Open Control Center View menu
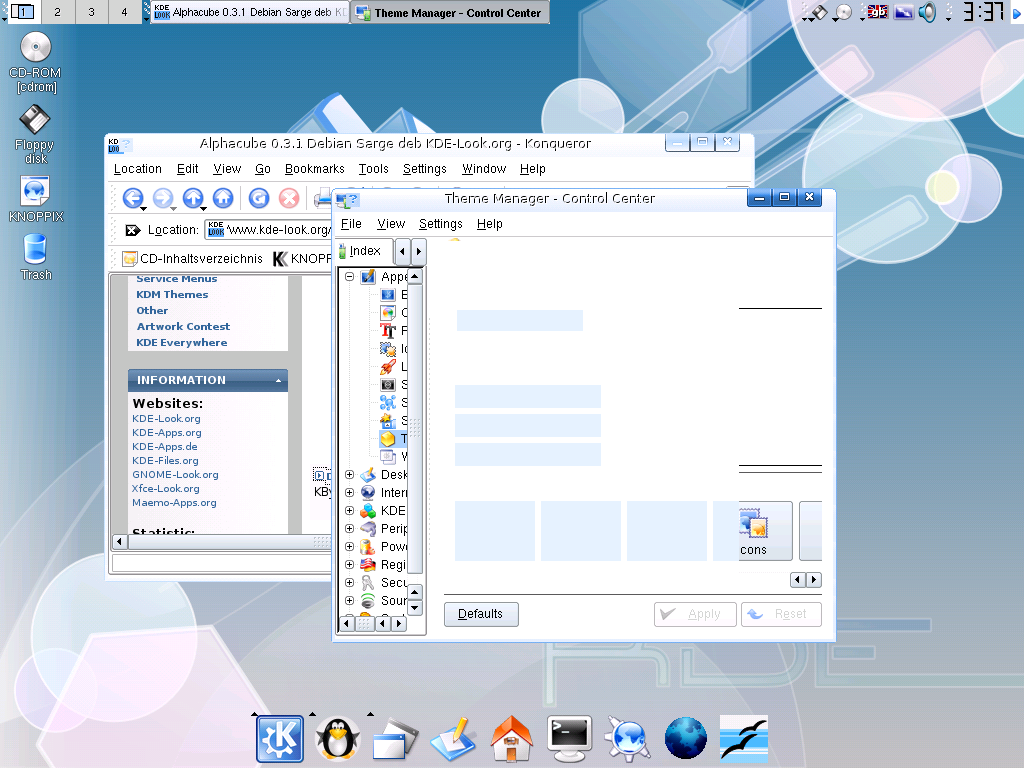The height and width of the screenshot is (768, 1024). (x=391, y=224)
